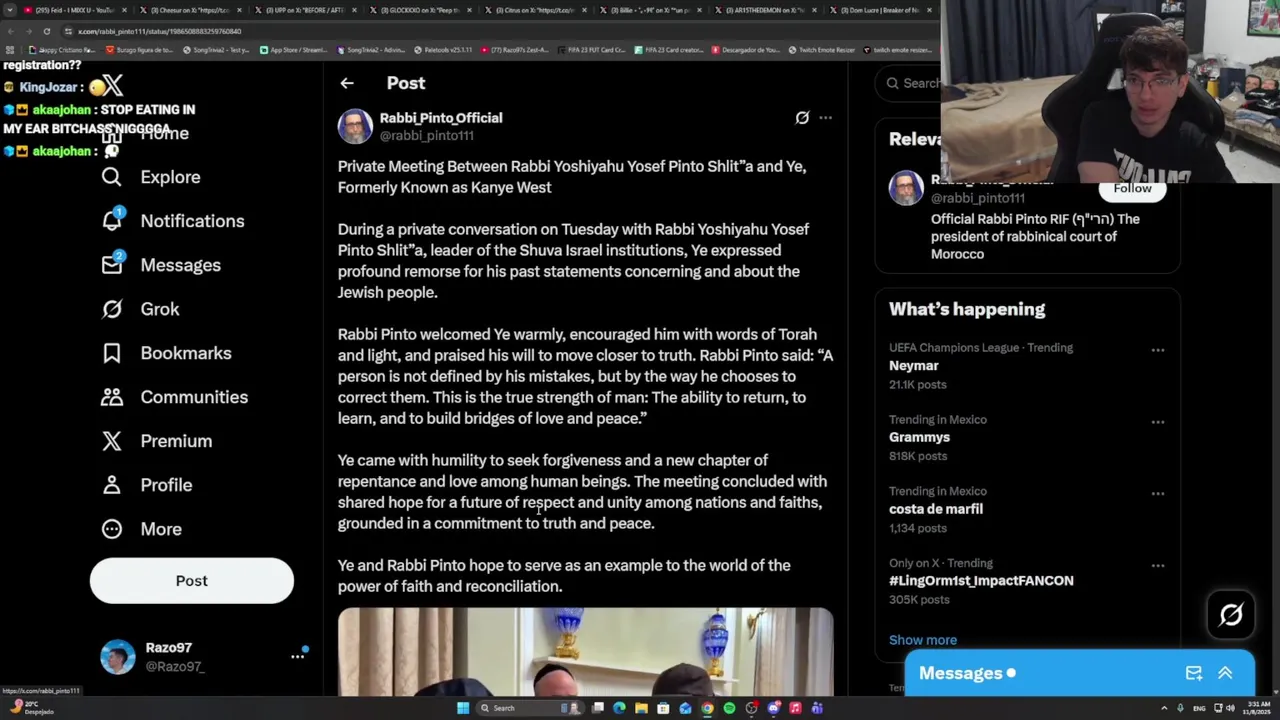Screen dimensions: 1280x720
Task: Open options for costa de marfil trend
Action: click(1158, 494)
